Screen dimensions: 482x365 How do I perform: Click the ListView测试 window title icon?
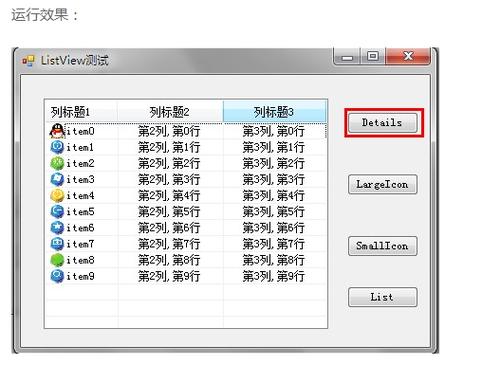pyautogui.click(x=28, y=61)
